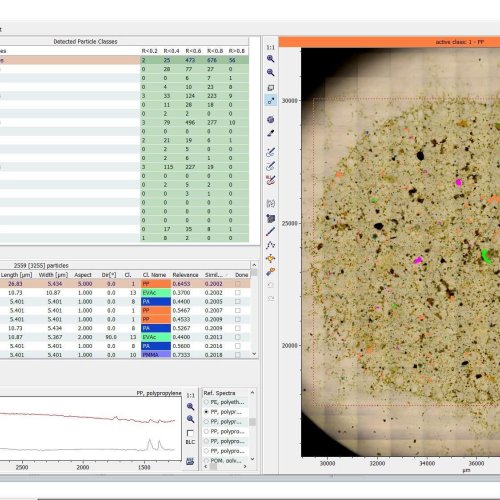Click the undo arrow in image toolbar
Screen dimensions: 500x500
271,285
